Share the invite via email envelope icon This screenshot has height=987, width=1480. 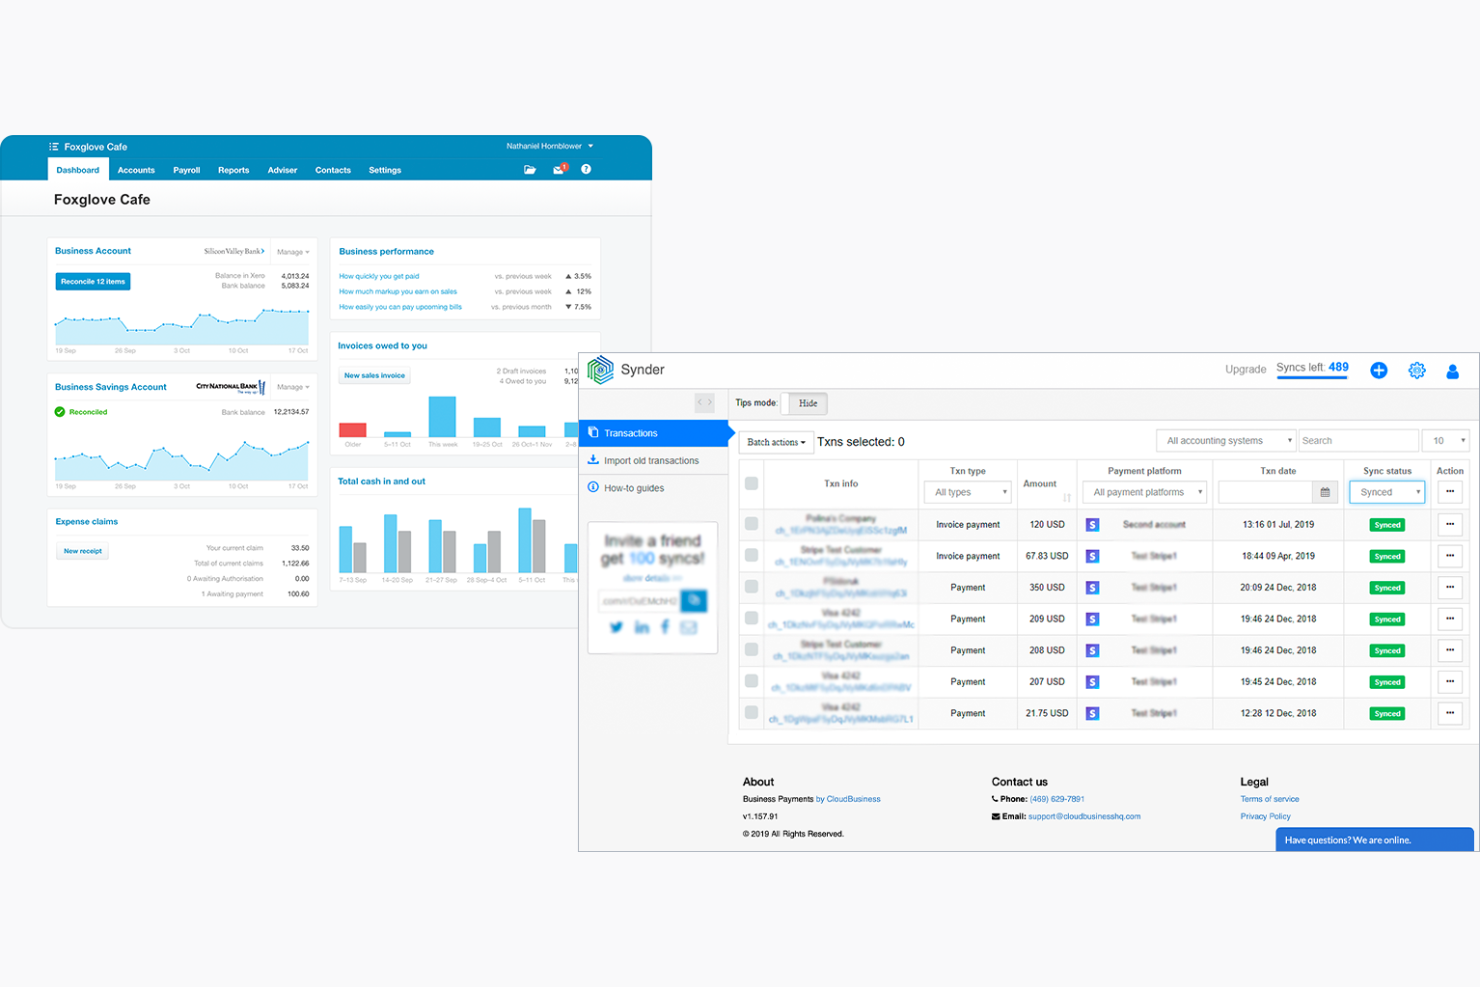click(689, 628)
